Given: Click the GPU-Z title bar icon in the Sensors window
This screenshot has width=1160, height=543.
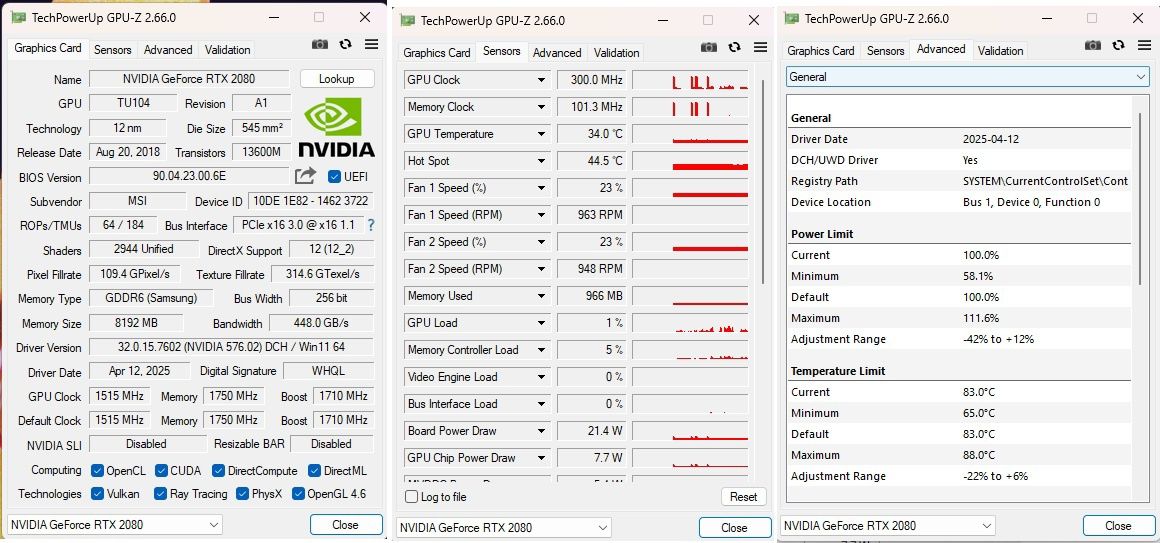Looking at the screenshot, I should tap(407, 20).
